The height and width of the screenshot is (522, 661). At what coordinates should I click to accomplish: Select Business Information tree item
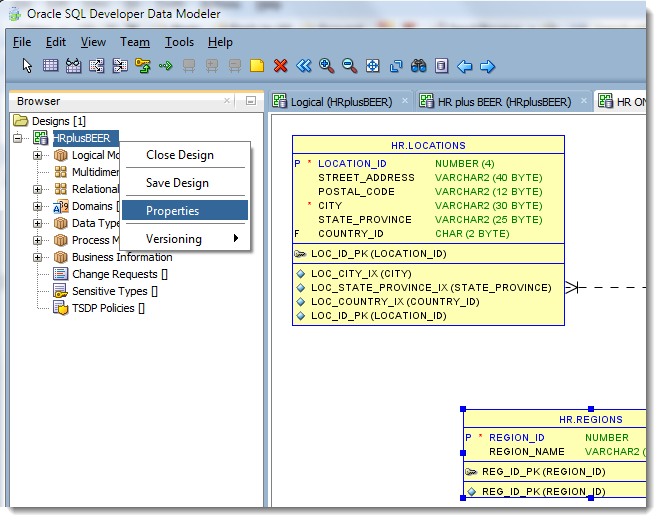(x=122, y=257)
